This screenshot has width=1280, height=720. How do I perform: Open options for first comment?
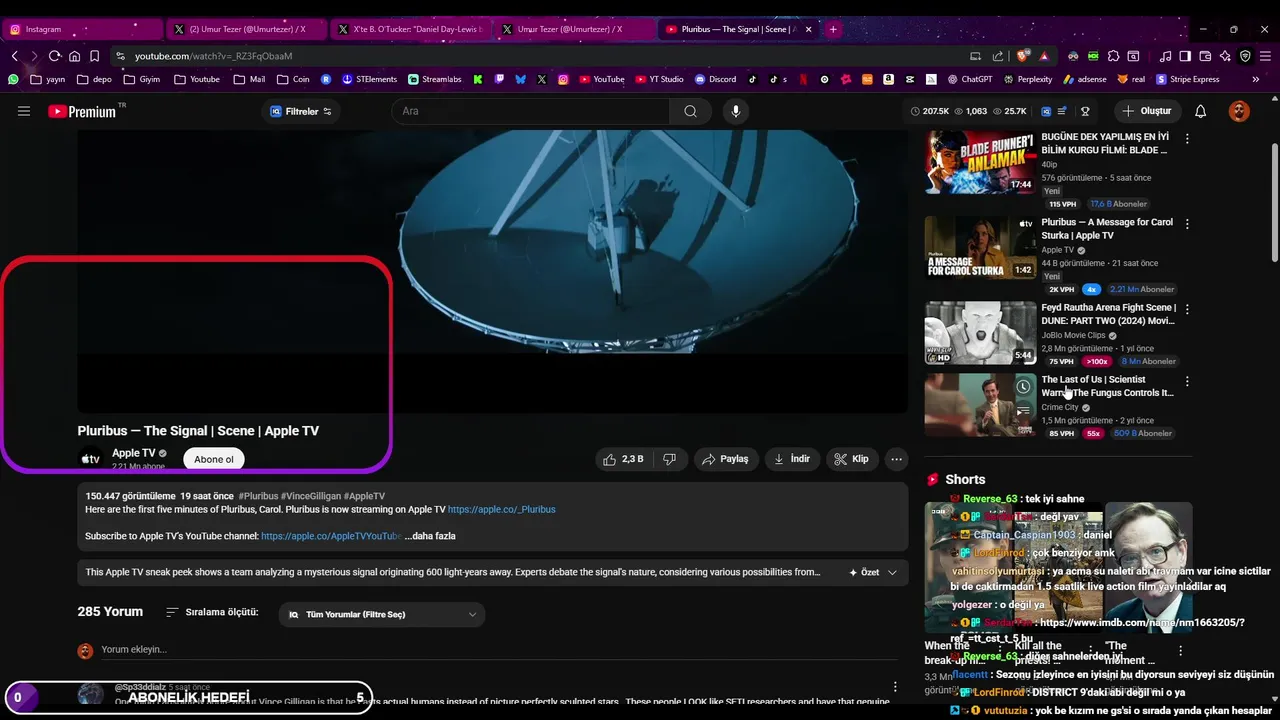coord(895,687)
